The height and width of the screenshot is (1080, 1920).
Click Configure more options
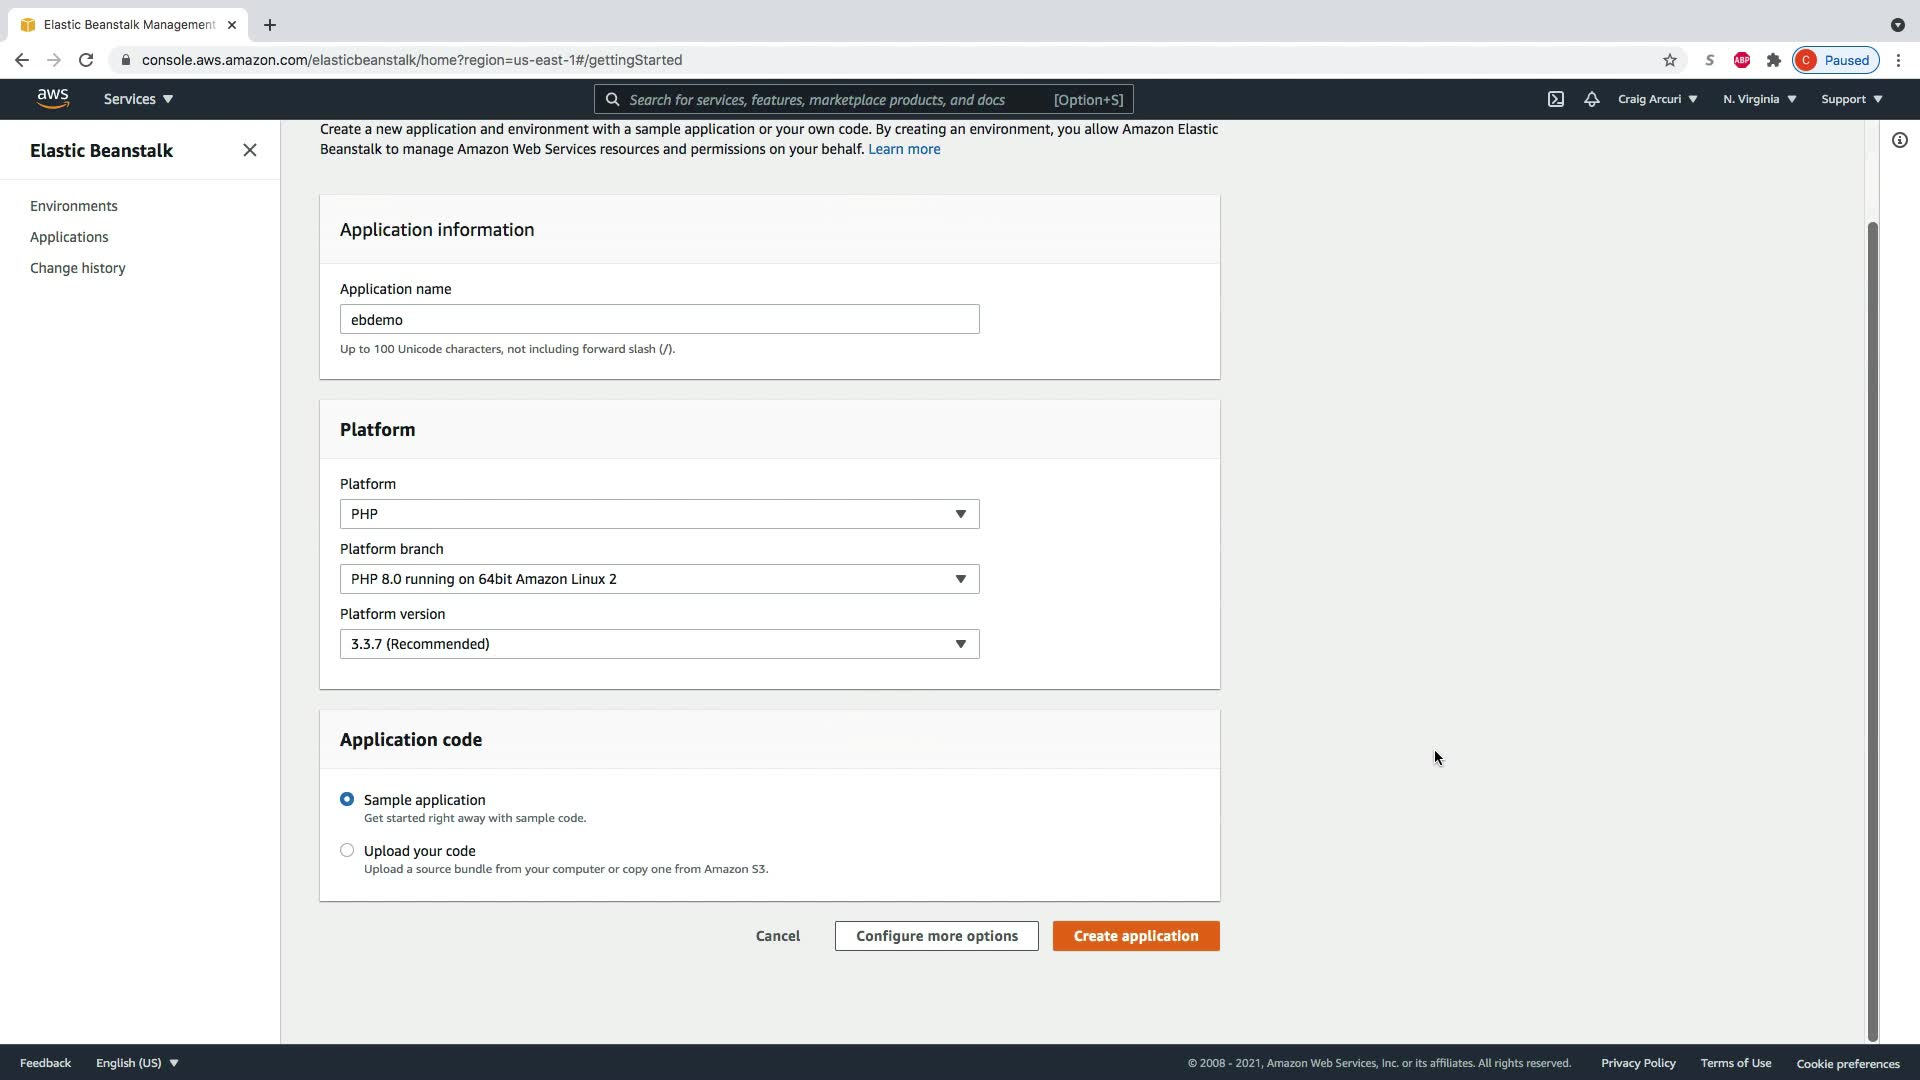pyautogui.click(x=936, y=936)
